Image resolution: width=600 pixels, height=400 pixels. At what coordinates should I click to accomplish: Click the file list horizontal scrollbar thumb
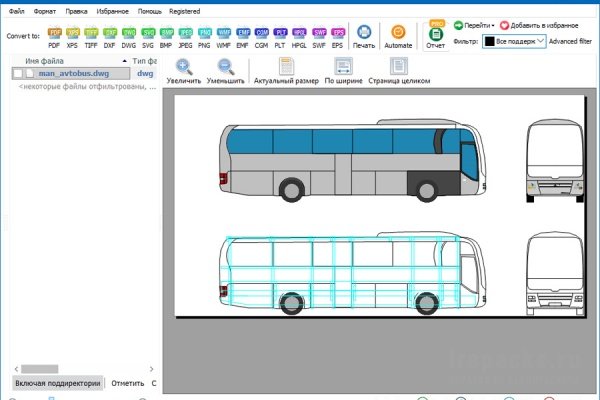(40, 369)
